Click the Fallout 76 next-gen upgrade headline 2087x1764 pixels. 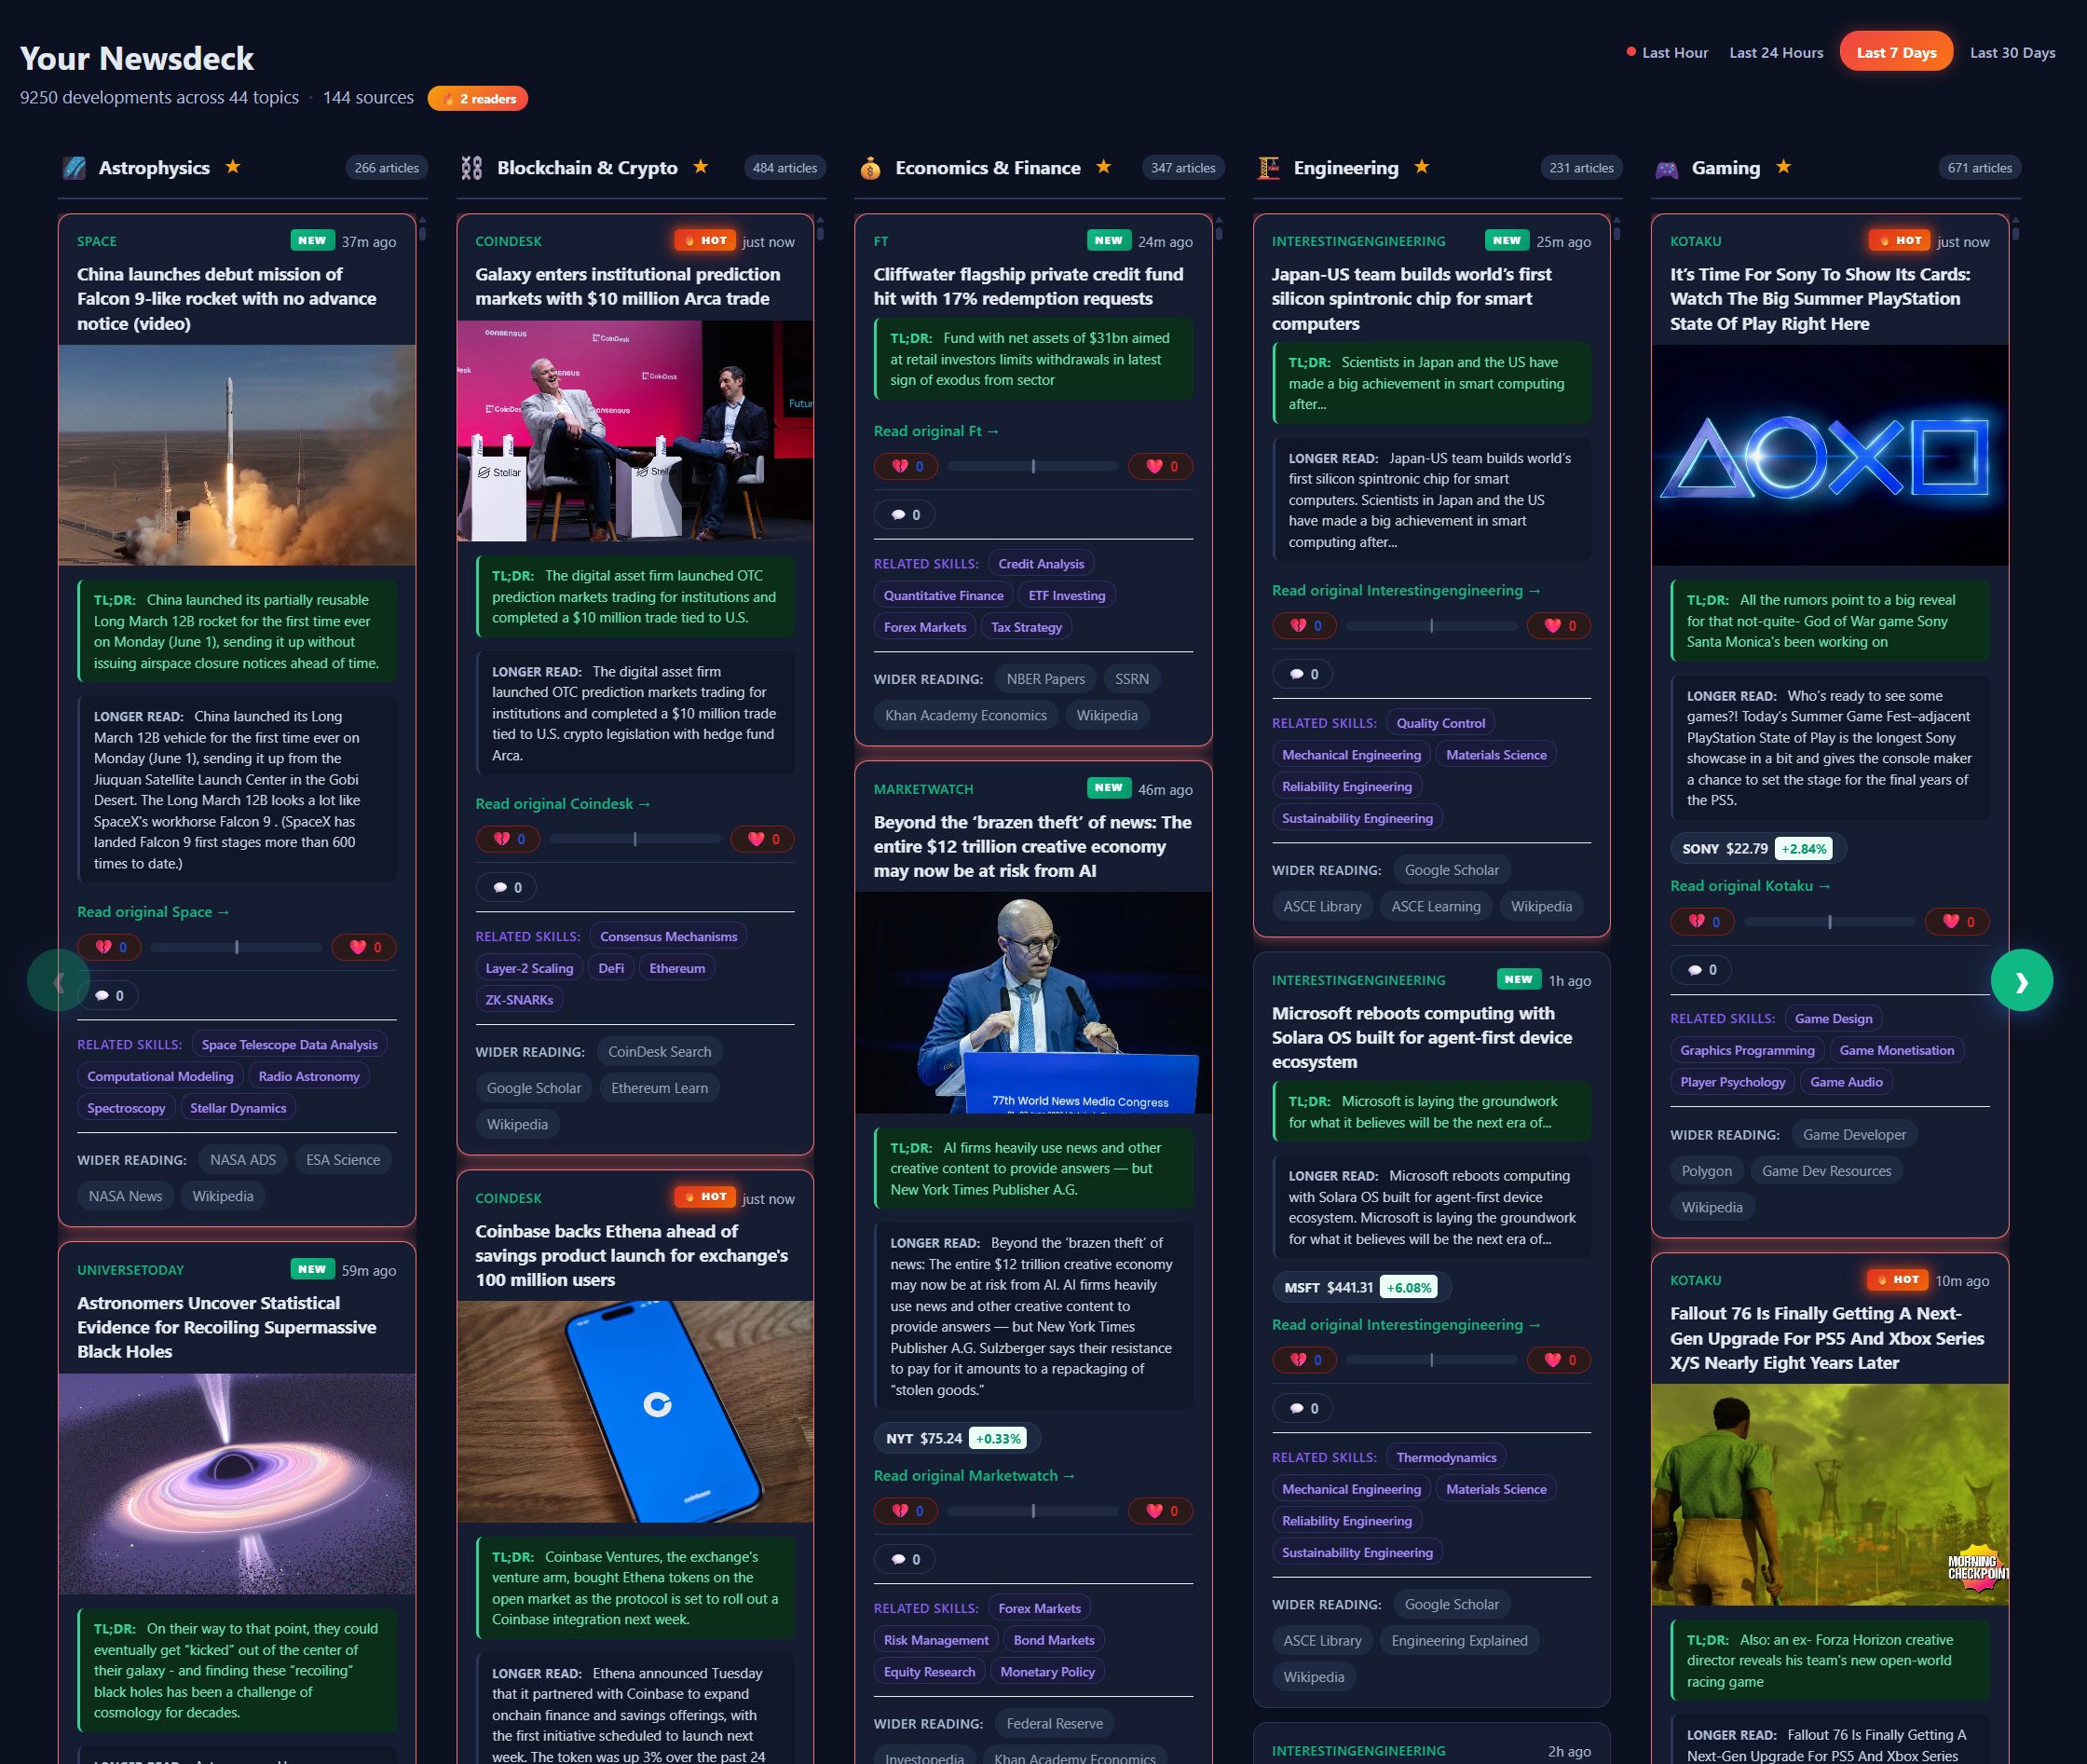[x=1826, y=1338]
